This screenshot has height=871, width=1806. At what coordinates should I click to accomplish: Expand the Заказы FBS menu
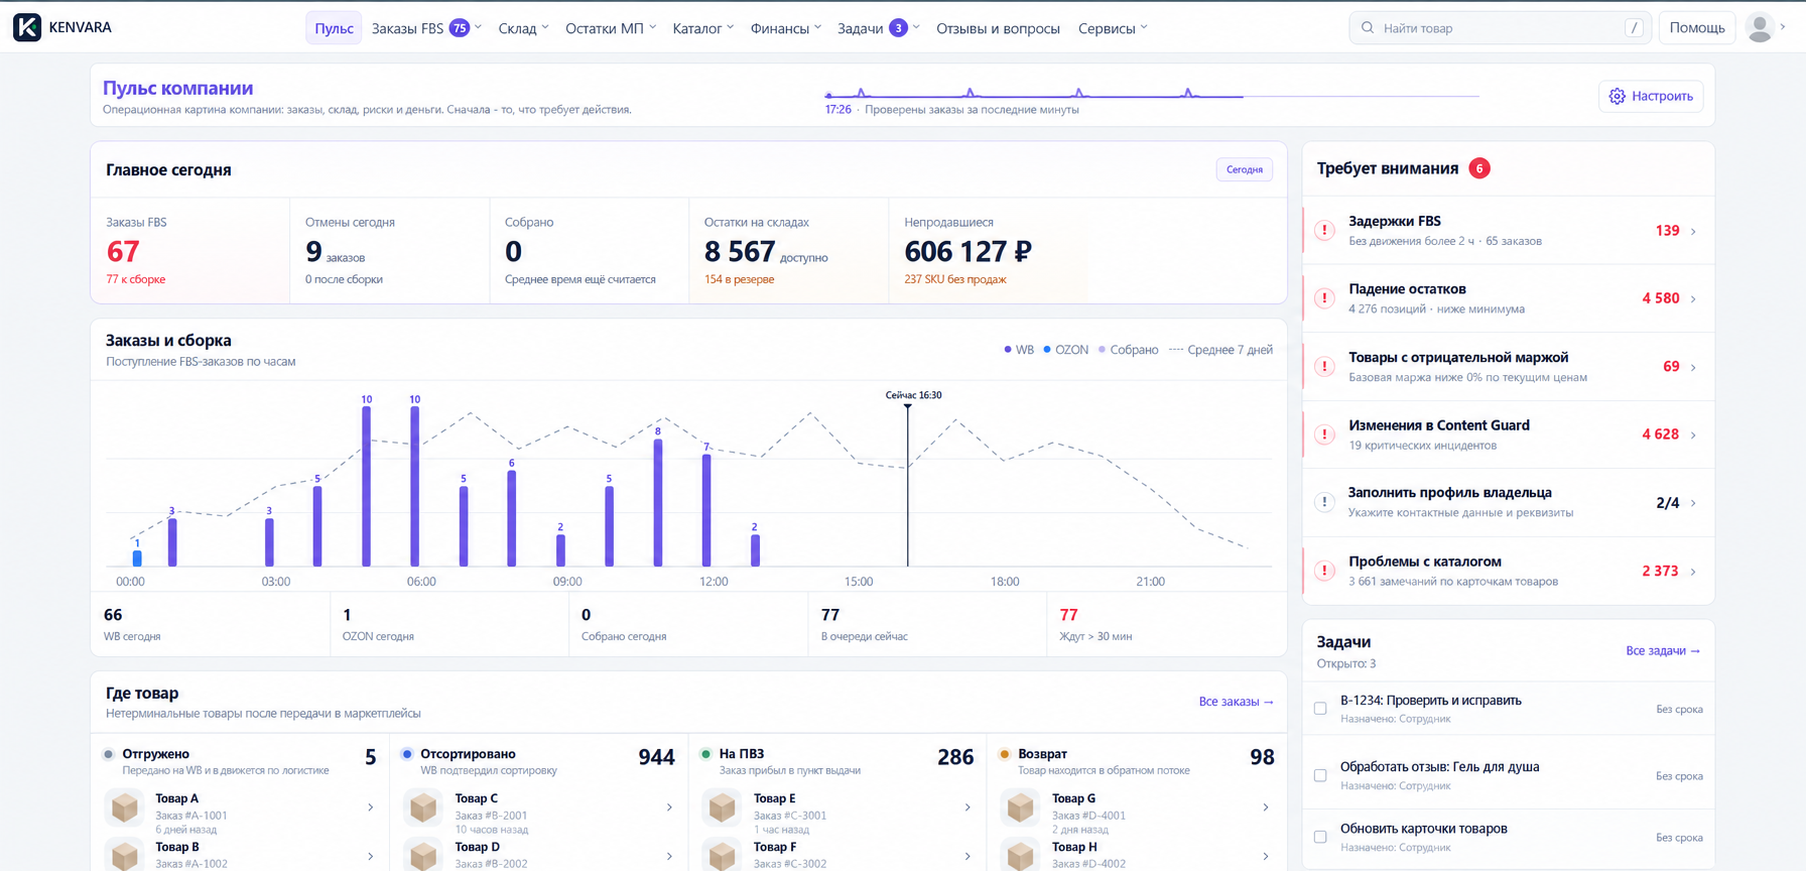426,28
